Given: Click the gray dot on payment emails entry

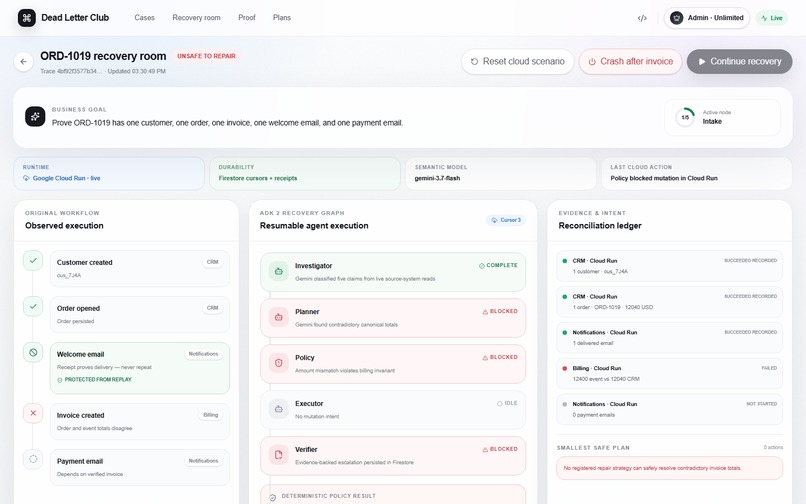Looking at the screenshot, I should pyautogui.click(x=564, y=404).
